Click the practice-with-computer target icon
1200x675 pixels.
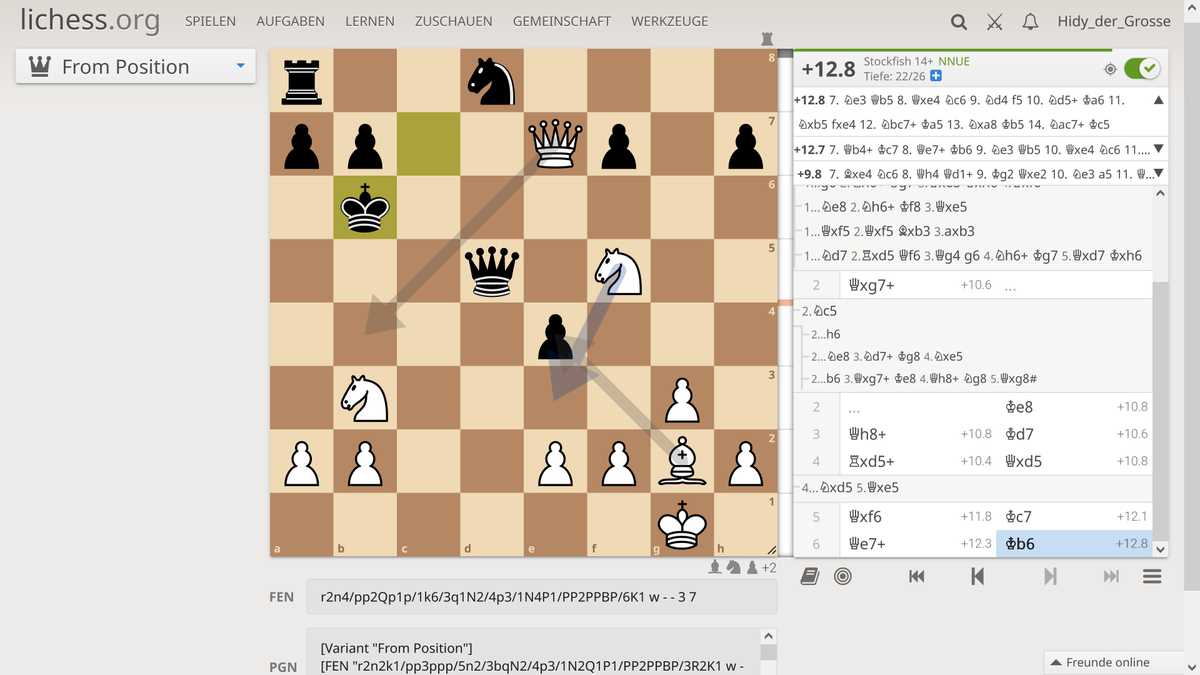(843, 577)
